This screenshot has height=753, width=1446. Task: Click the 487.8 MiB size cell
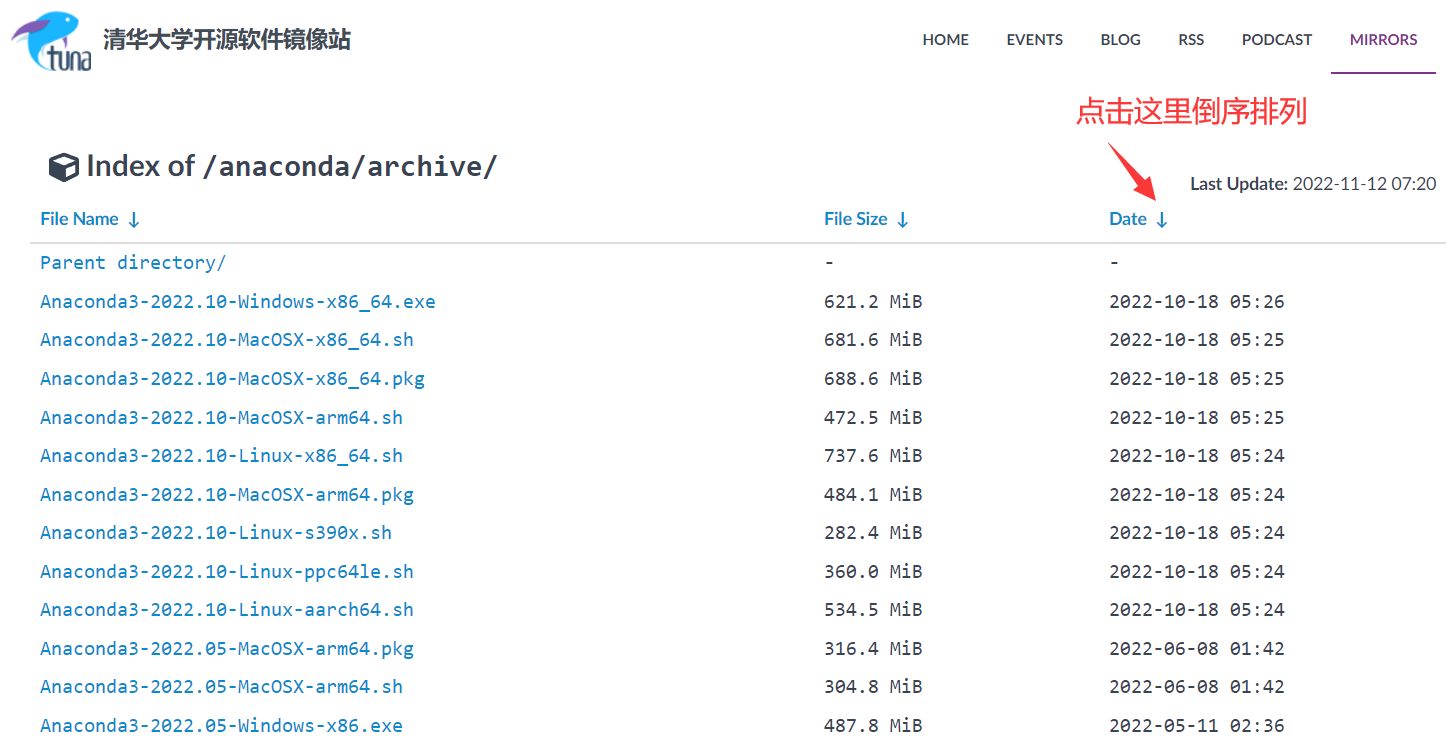click(x=873, y=726)
